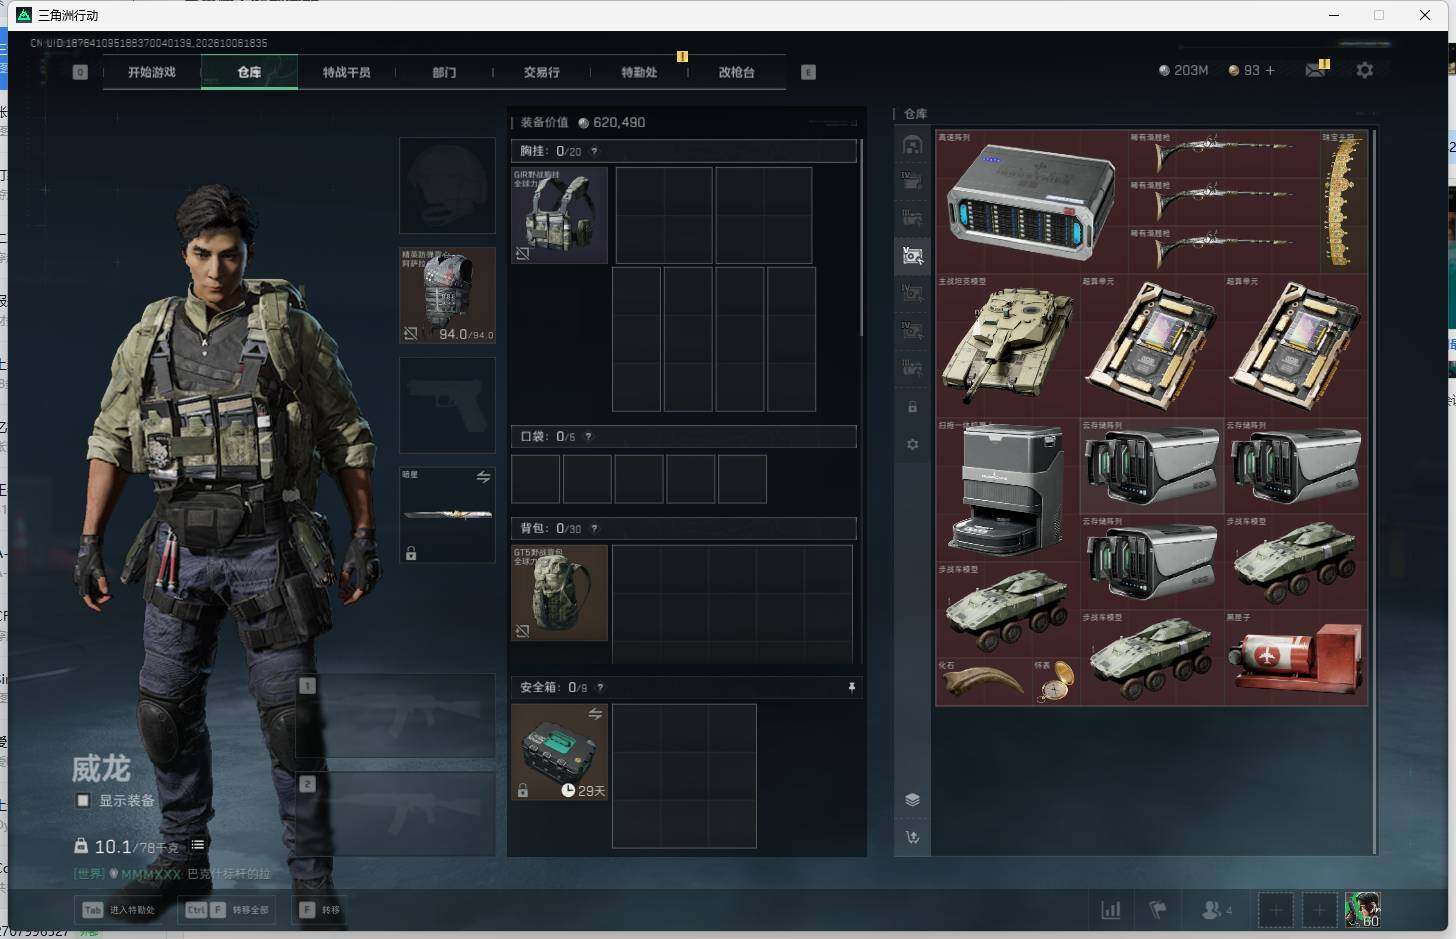Select the main warehouse icon in sidebar

[912, 145]
